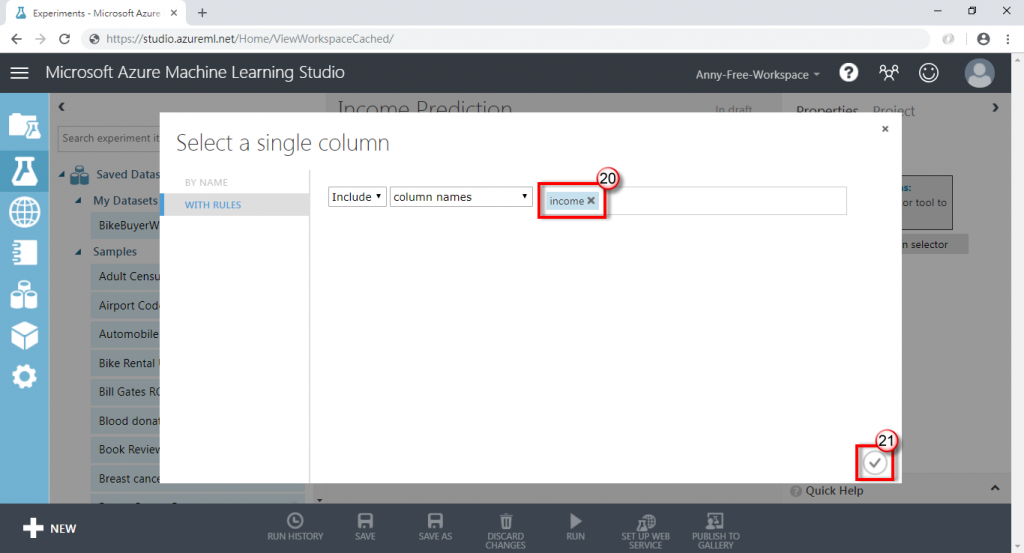The width and height of the screenshot is (1024, 553).
Task: Open a new browser tab
Action: coord(202,12)
